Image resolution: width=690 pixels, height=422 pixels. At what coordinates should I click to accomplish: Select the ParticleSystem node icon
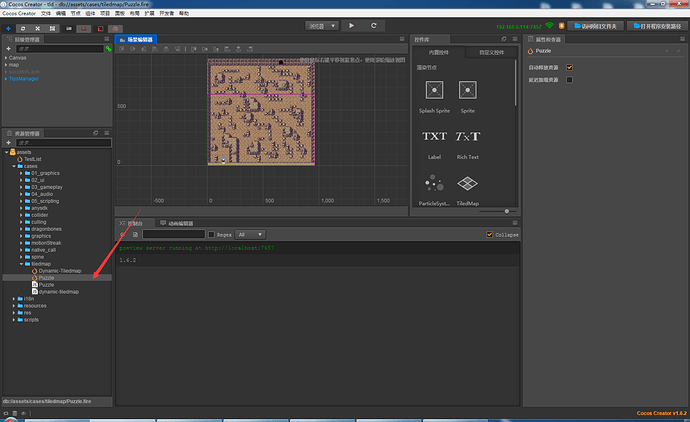(434, 184)
